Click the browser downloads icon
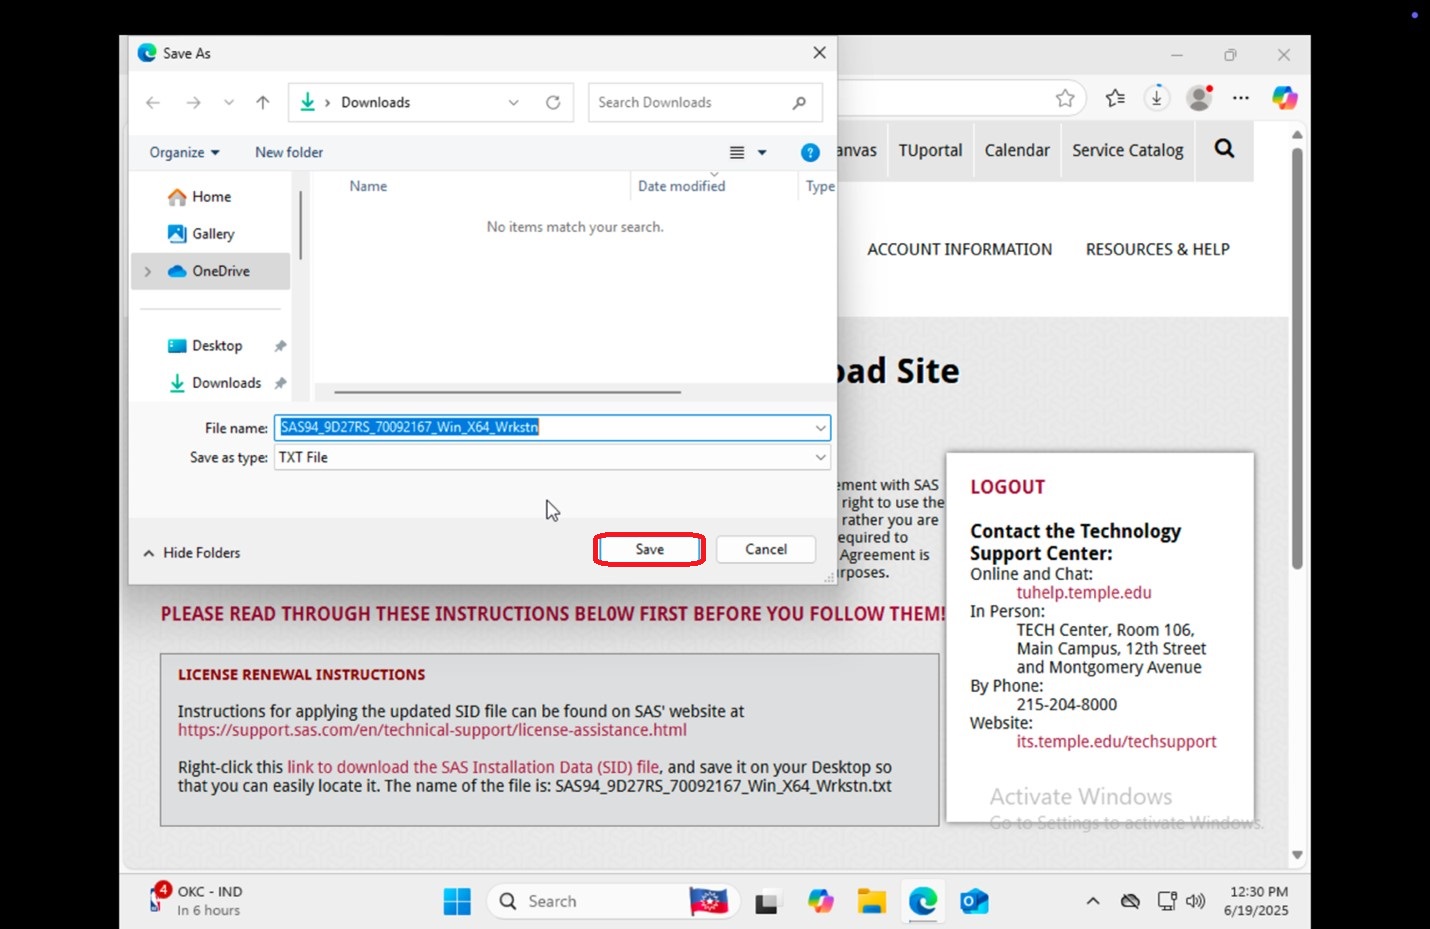Image resolution: width=1430 pixels, height=929 pixels. (x=1157, y=98)
